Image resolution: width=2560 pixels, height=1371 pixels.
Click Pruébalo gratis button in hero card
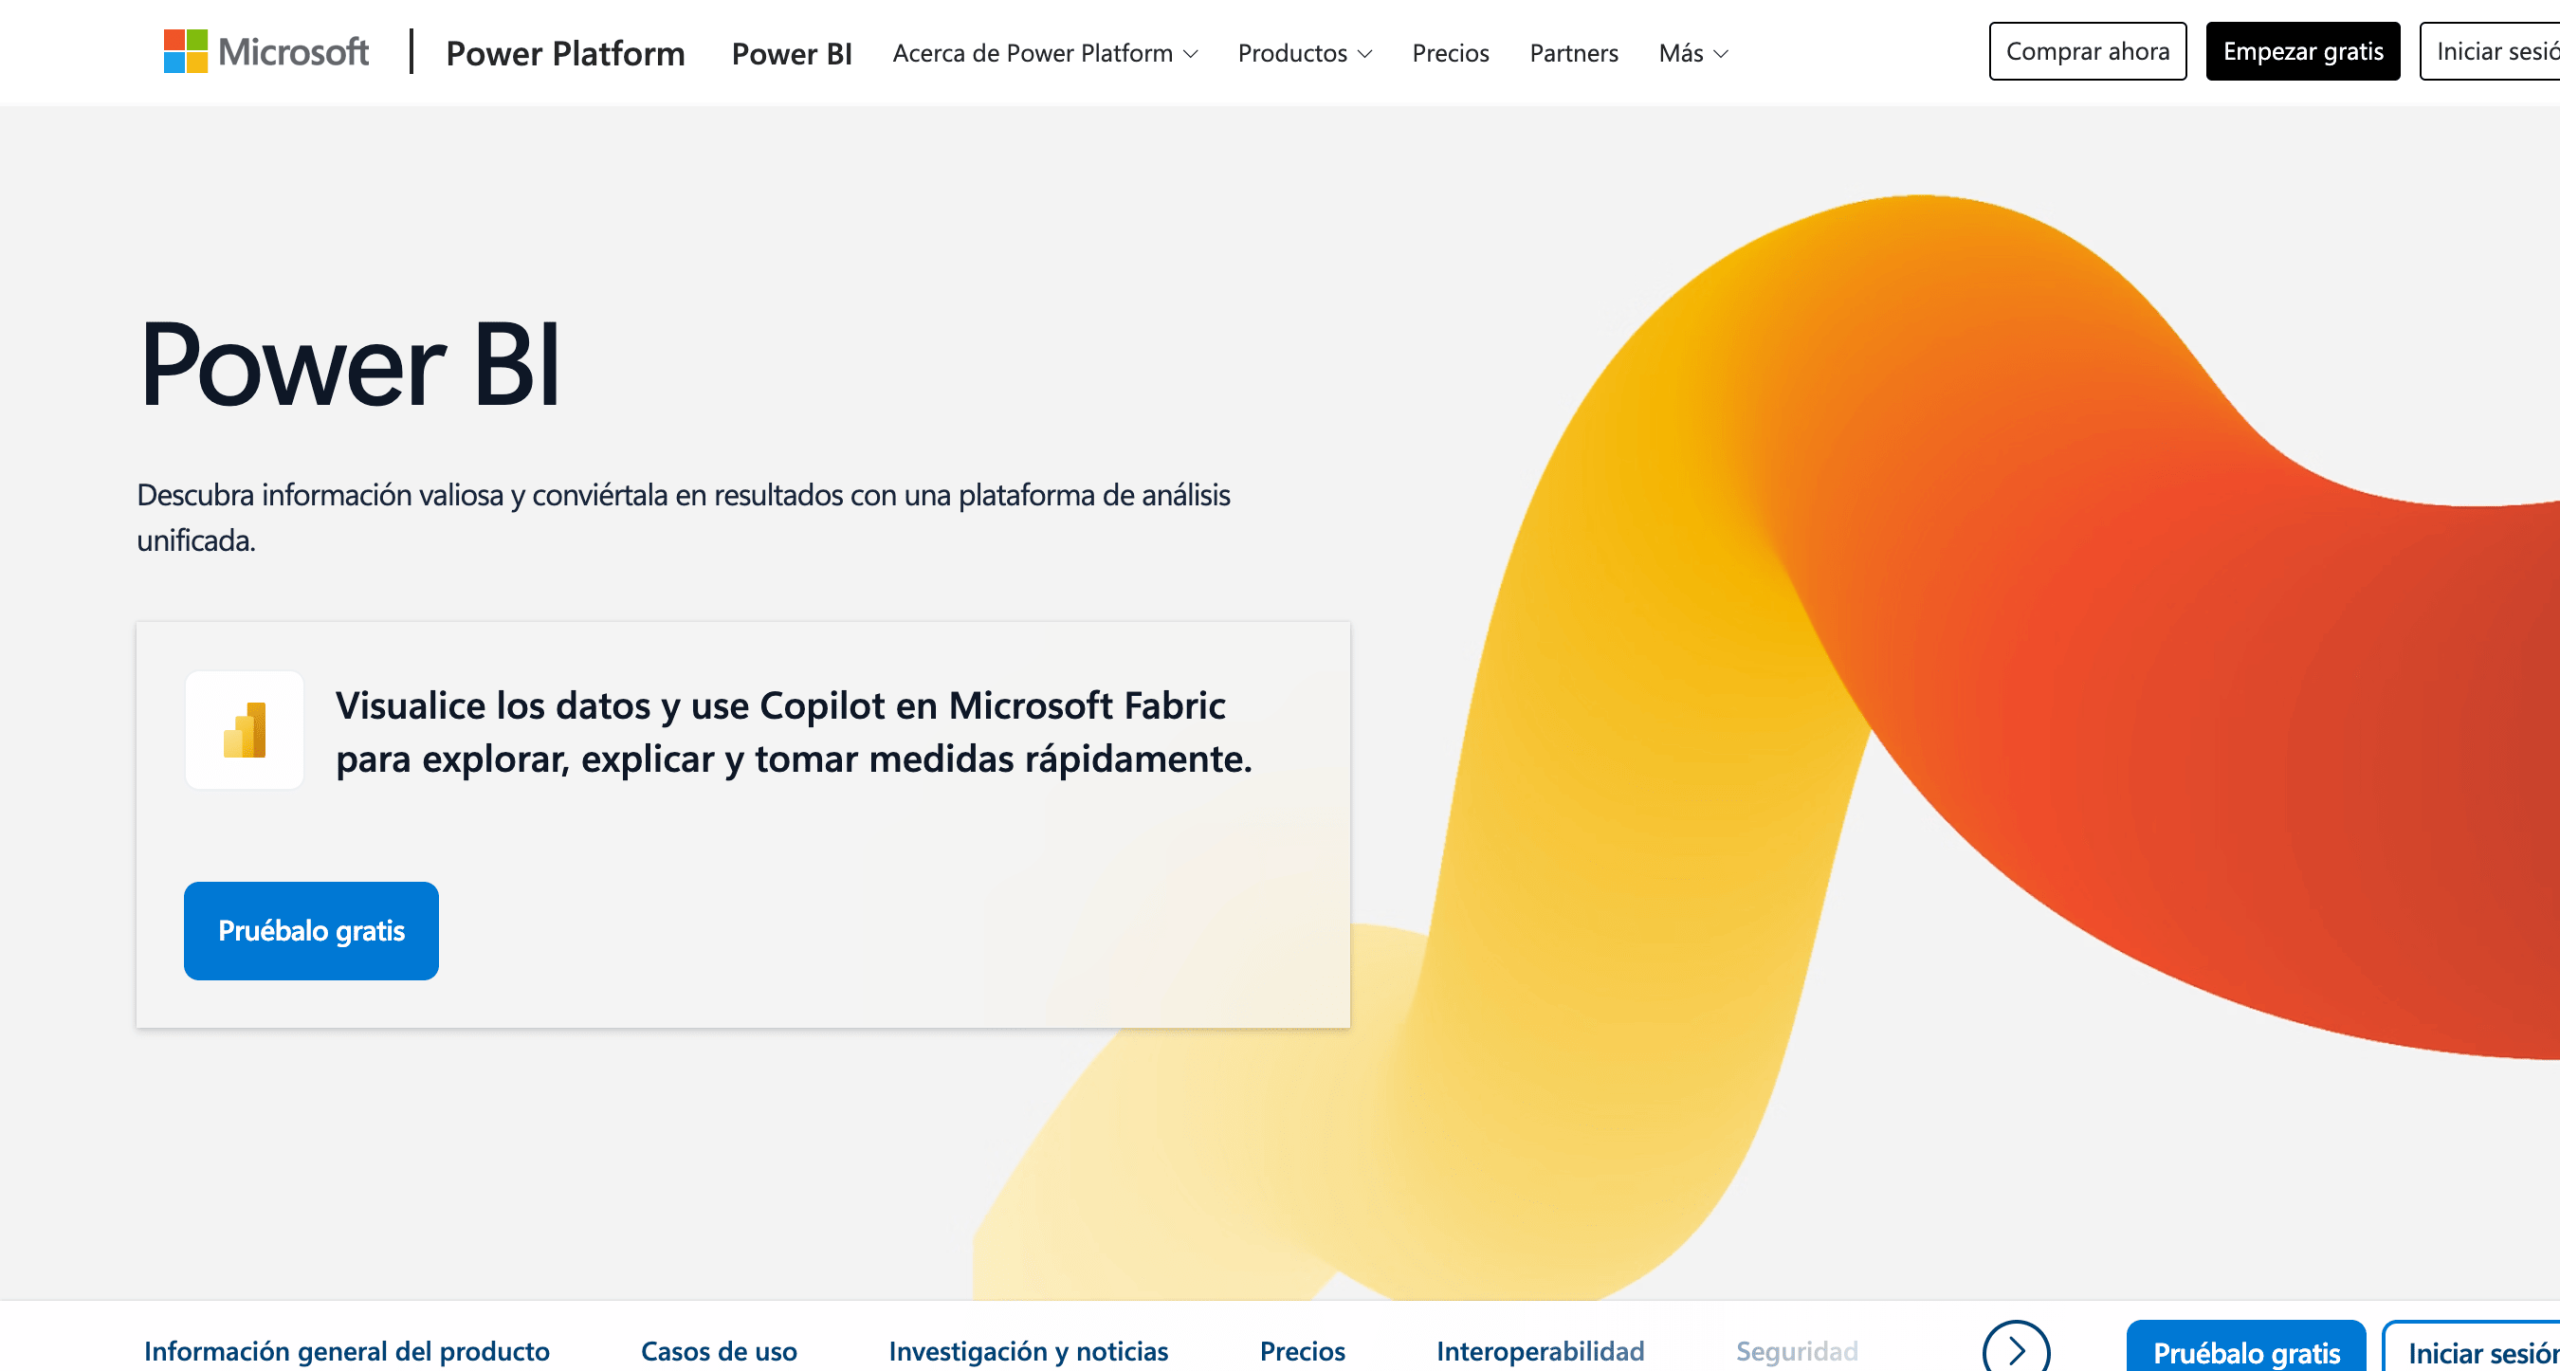311,931
